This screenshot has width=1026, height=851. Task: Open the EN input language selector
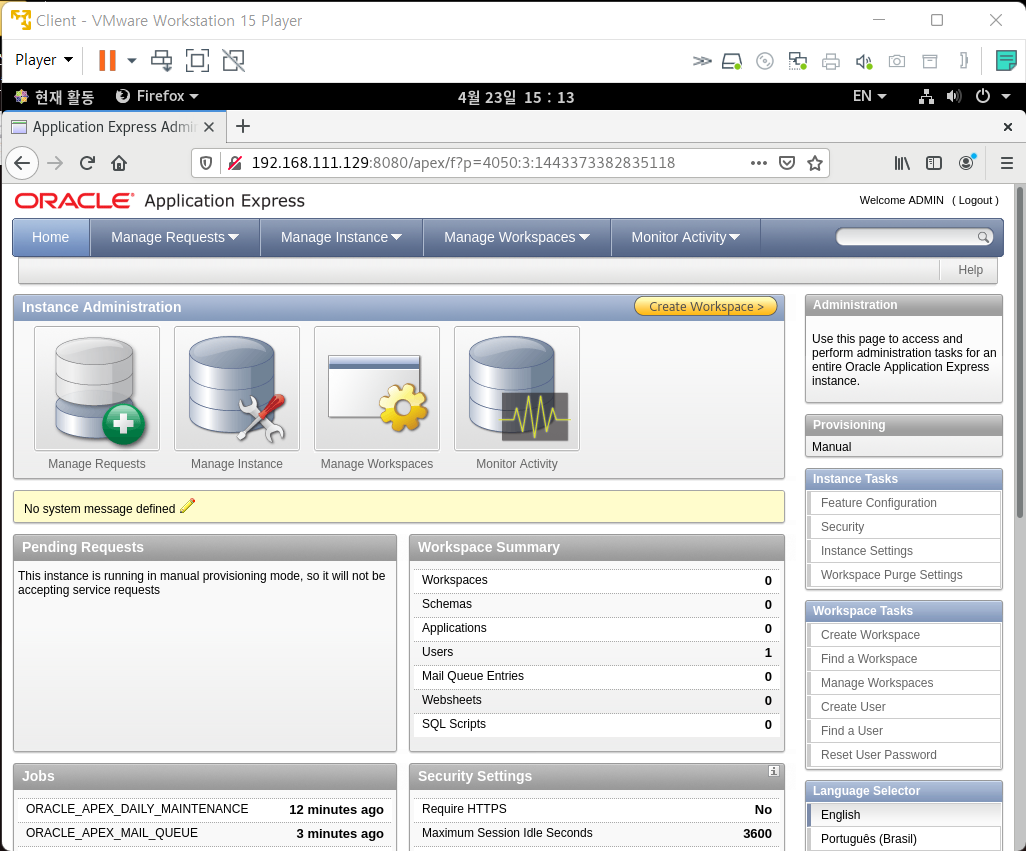870,96
